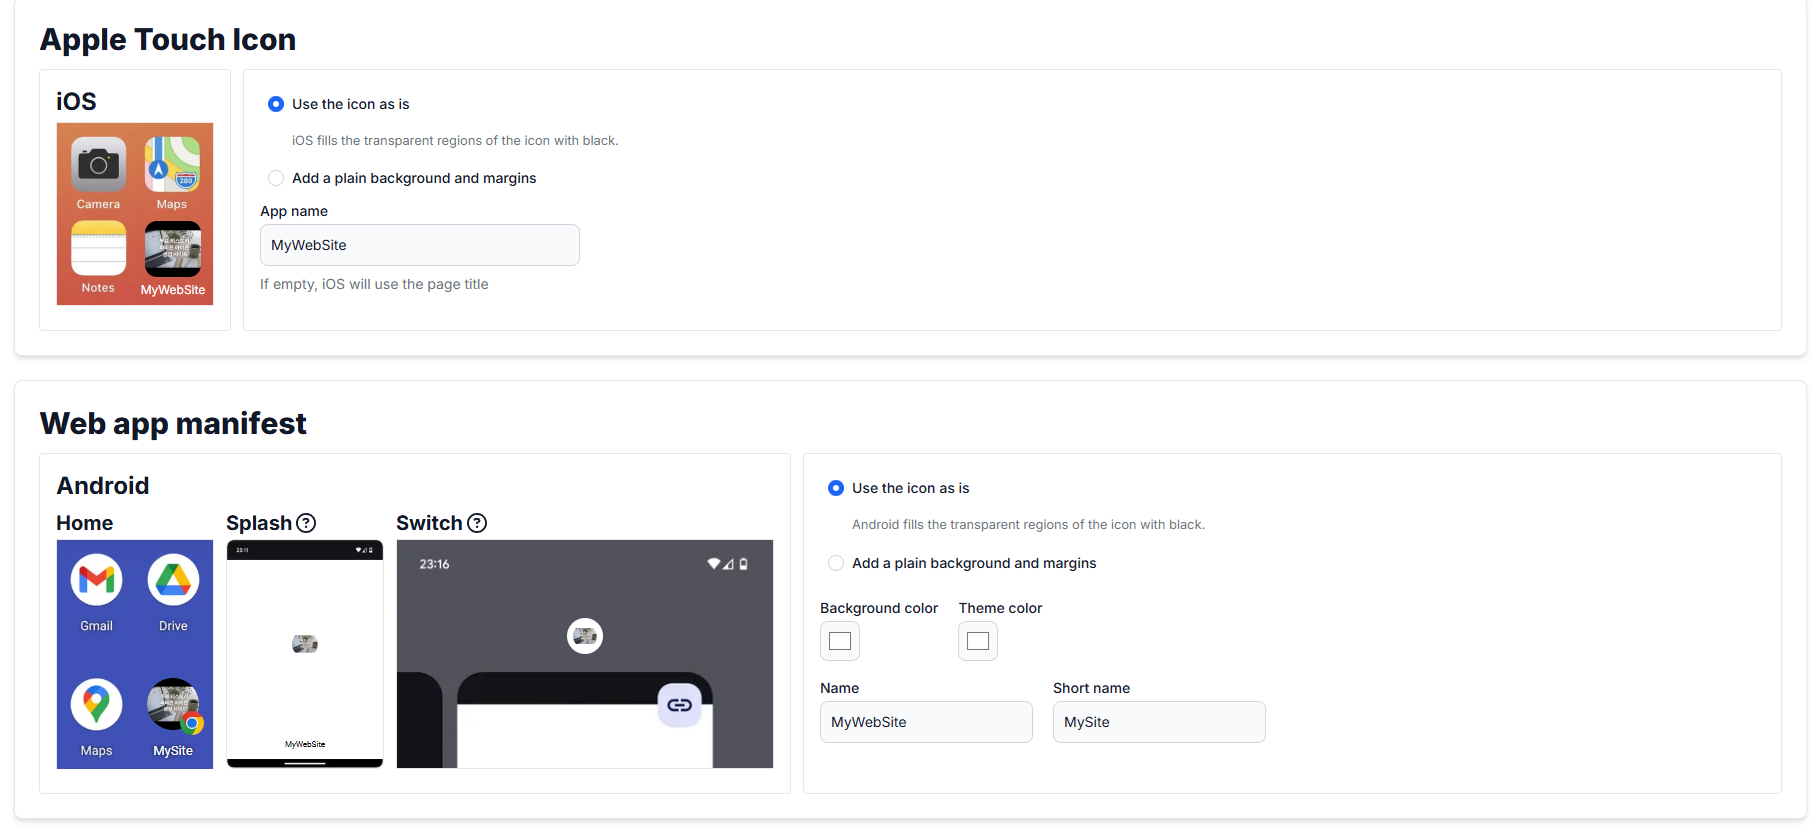Select iOS 'Use the icon as is'
Image resolution: width=1818 pixels, height=829 pixels.
click(x=276, y=104)
